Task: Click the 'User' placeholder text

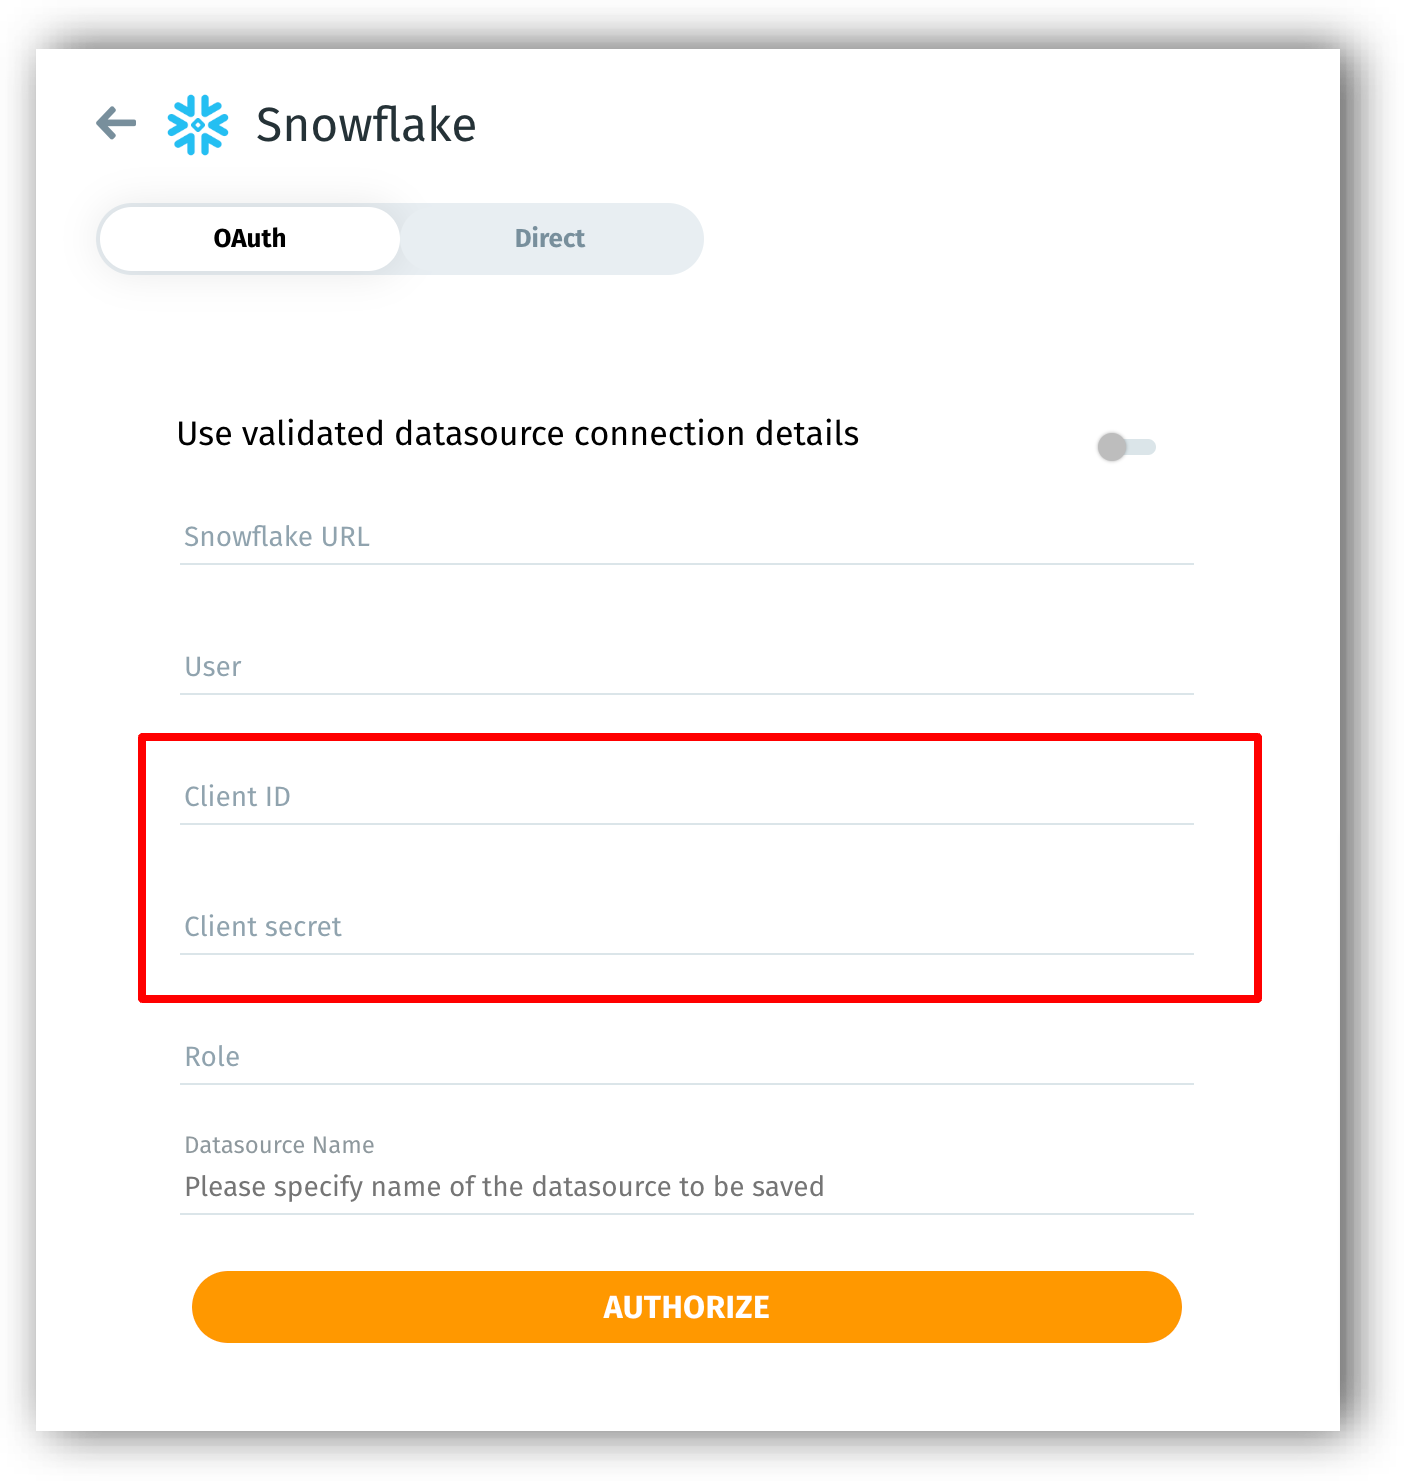Action: click(213, 667)
